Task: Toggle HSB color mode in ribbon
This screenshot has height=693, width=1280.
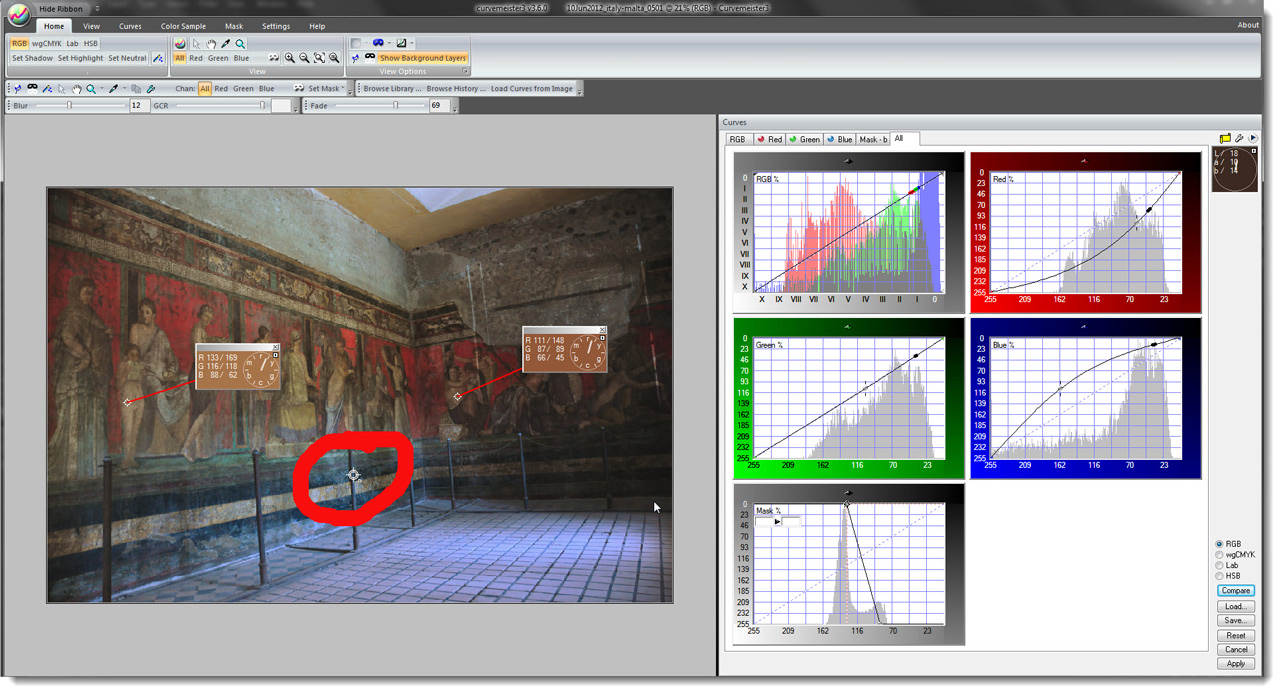Action: coord(90,44)
